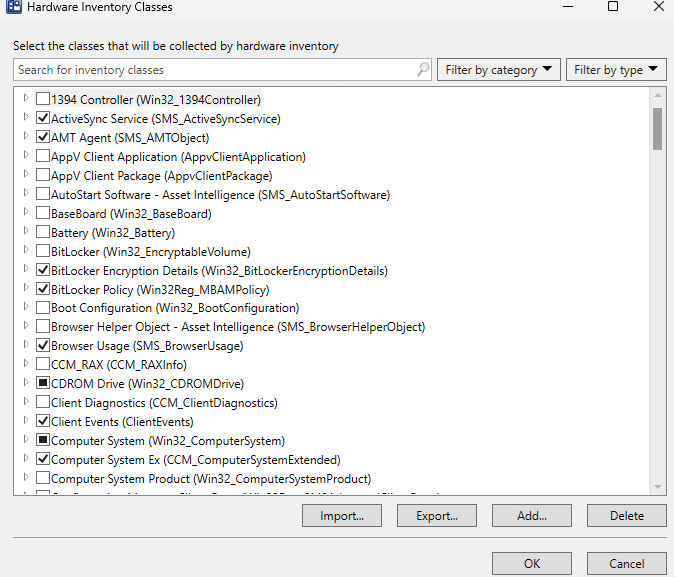Click the scrollbar down arrow

point(658,487)
